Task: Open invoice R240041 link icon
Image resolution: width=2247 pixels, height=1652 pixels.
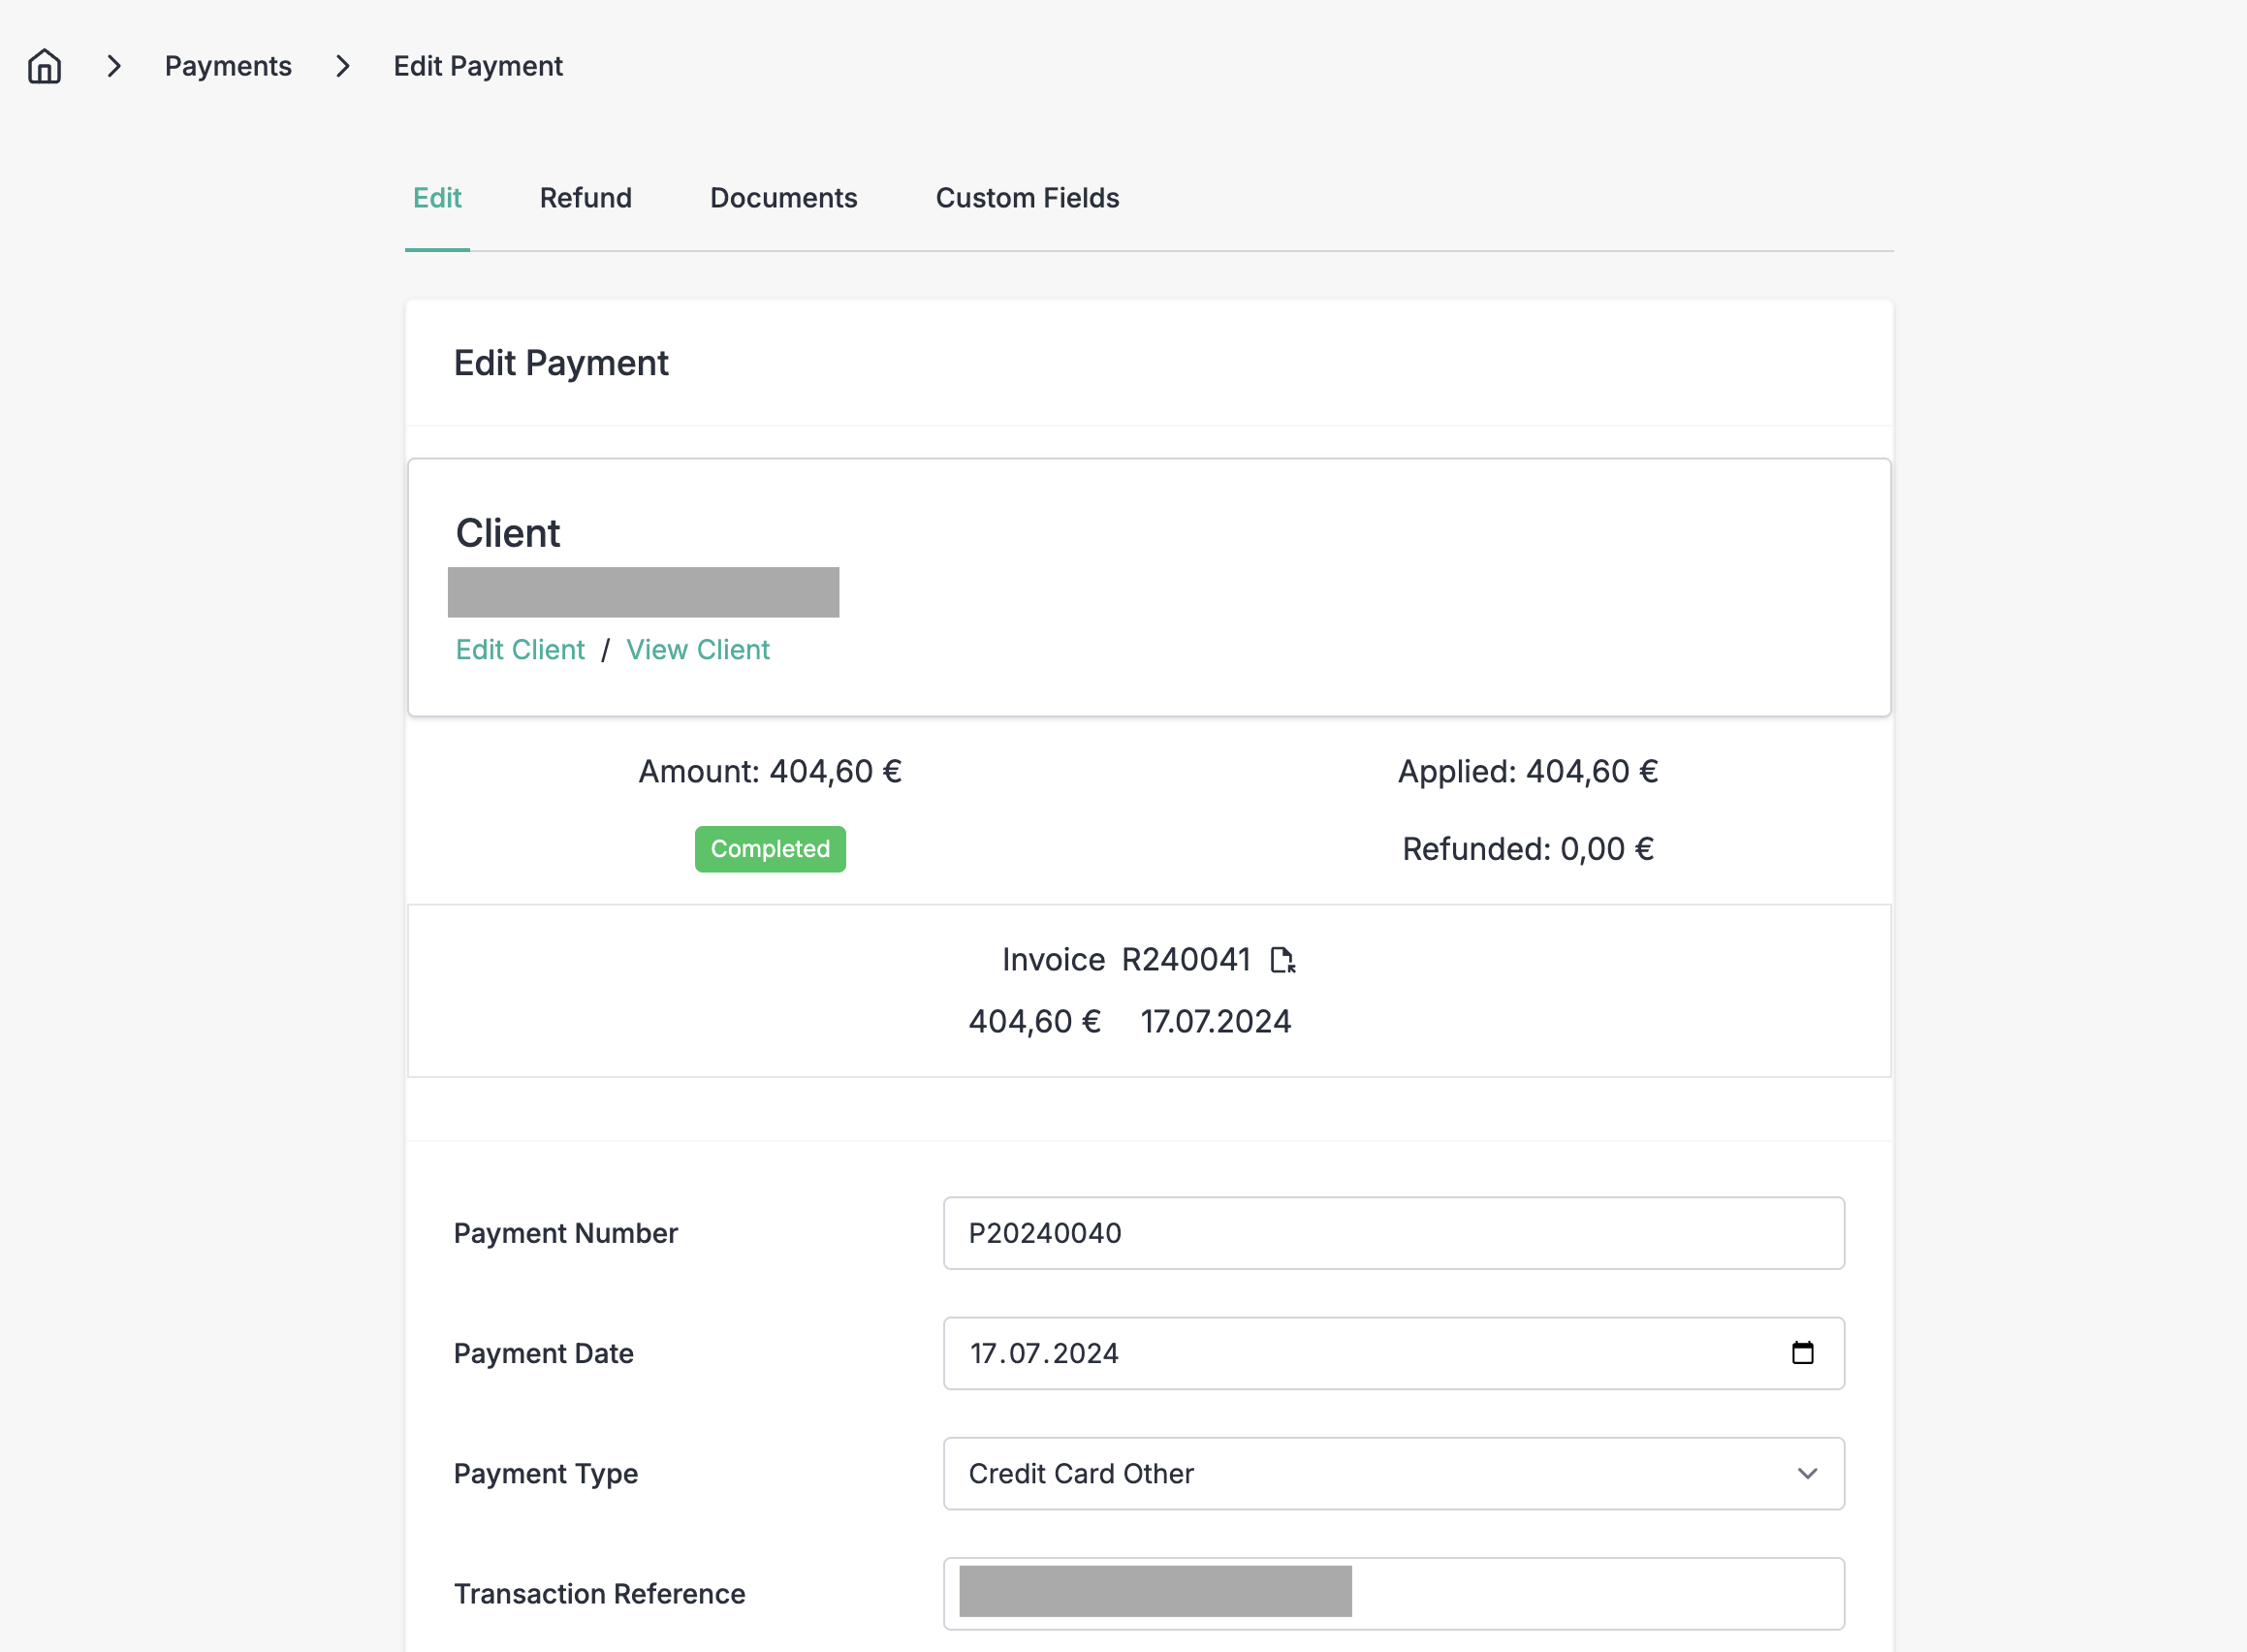Action: click(x=1282, y=960)
